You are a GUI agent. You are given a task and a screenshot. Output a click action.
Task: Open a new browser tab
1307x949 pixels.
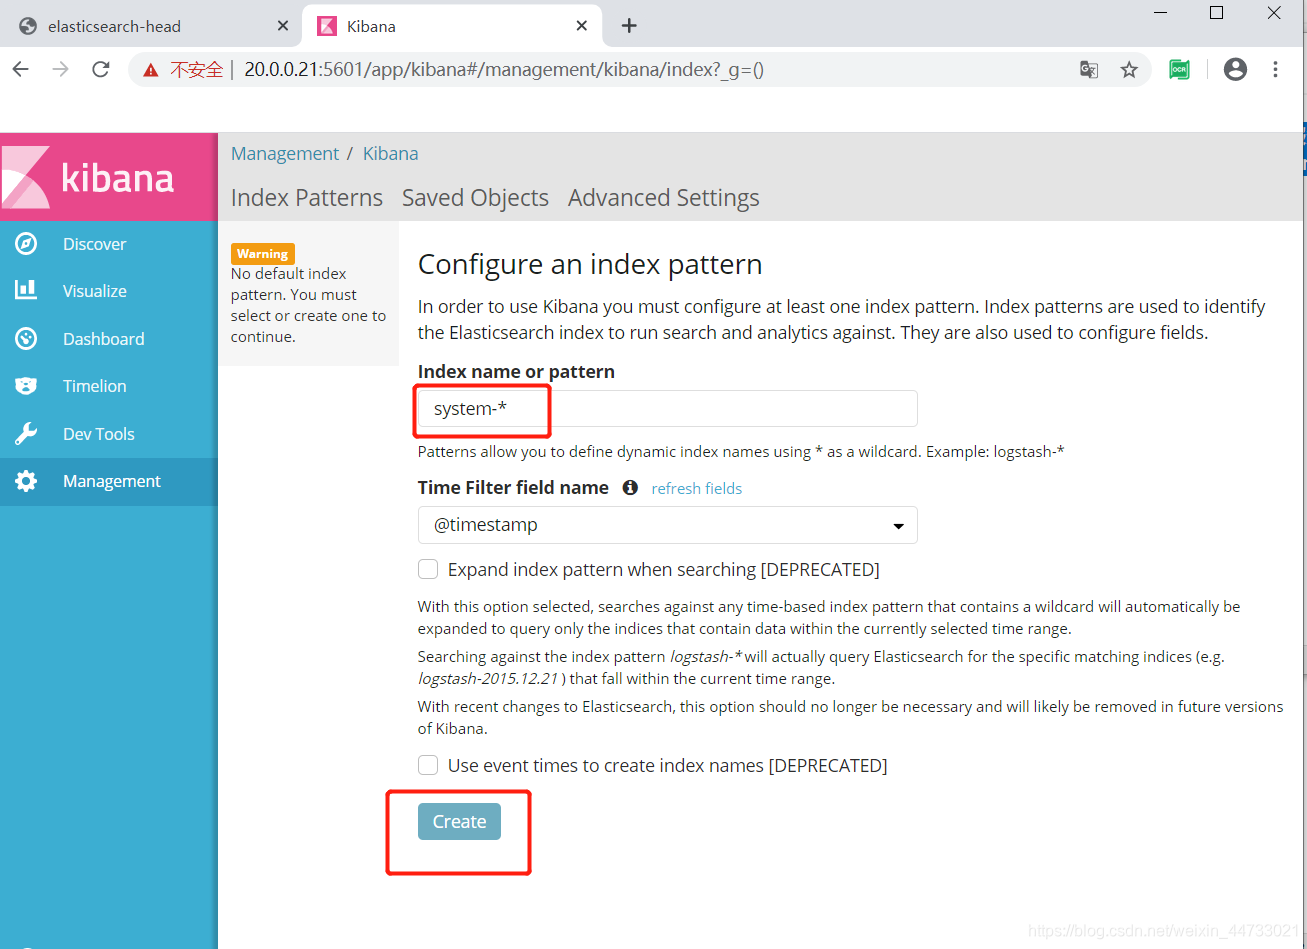tap(629, 26)
